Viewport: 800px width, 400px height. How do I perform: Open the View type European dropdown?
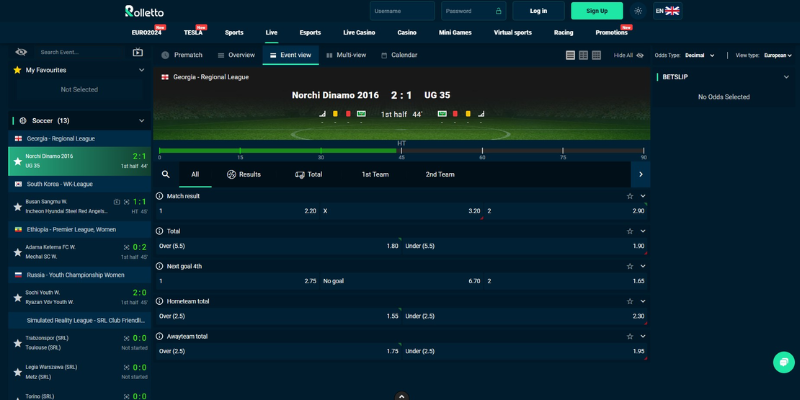(x=778, y=55)
